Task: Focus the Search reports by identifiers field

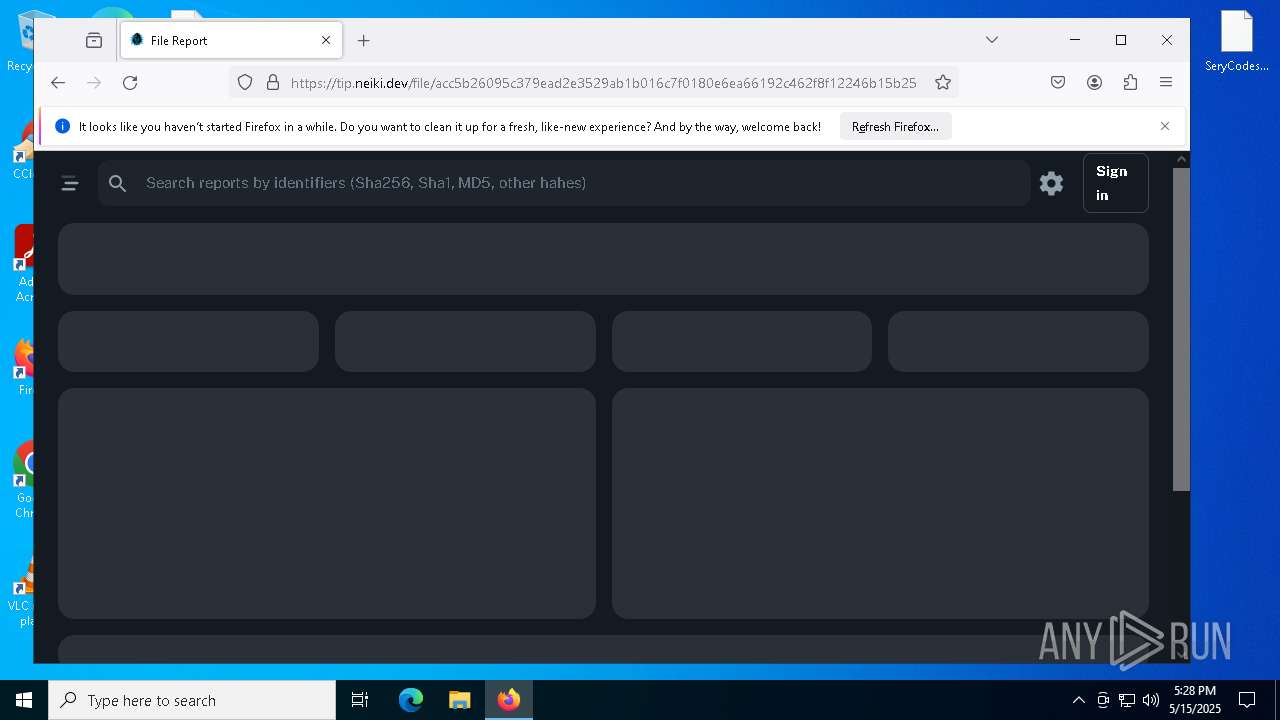Action: point(564,183)
